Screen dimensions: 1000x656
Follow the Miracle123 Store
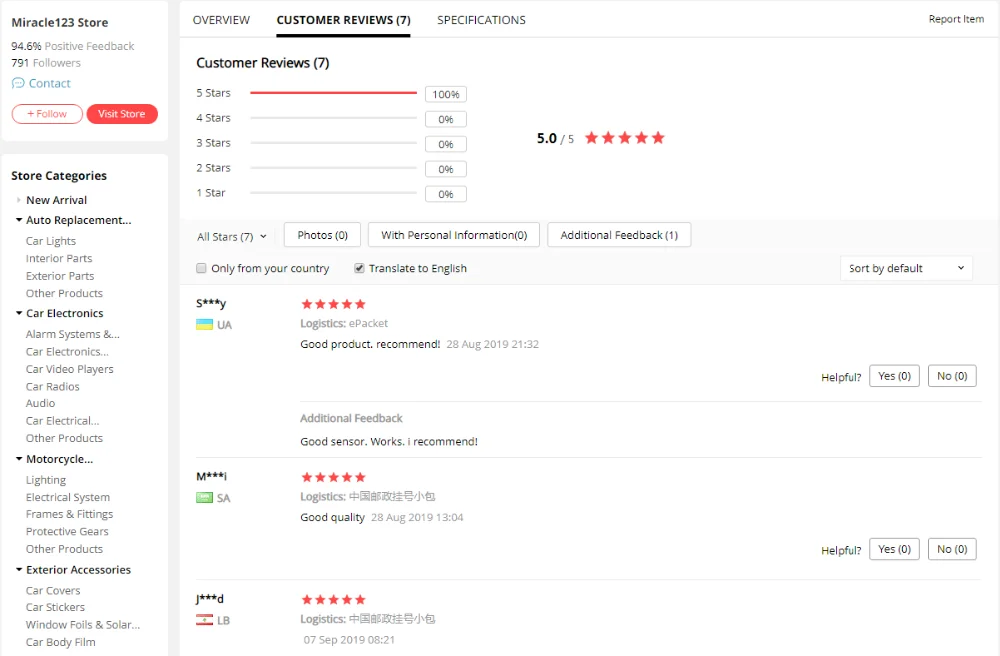[x=47, y=114]
